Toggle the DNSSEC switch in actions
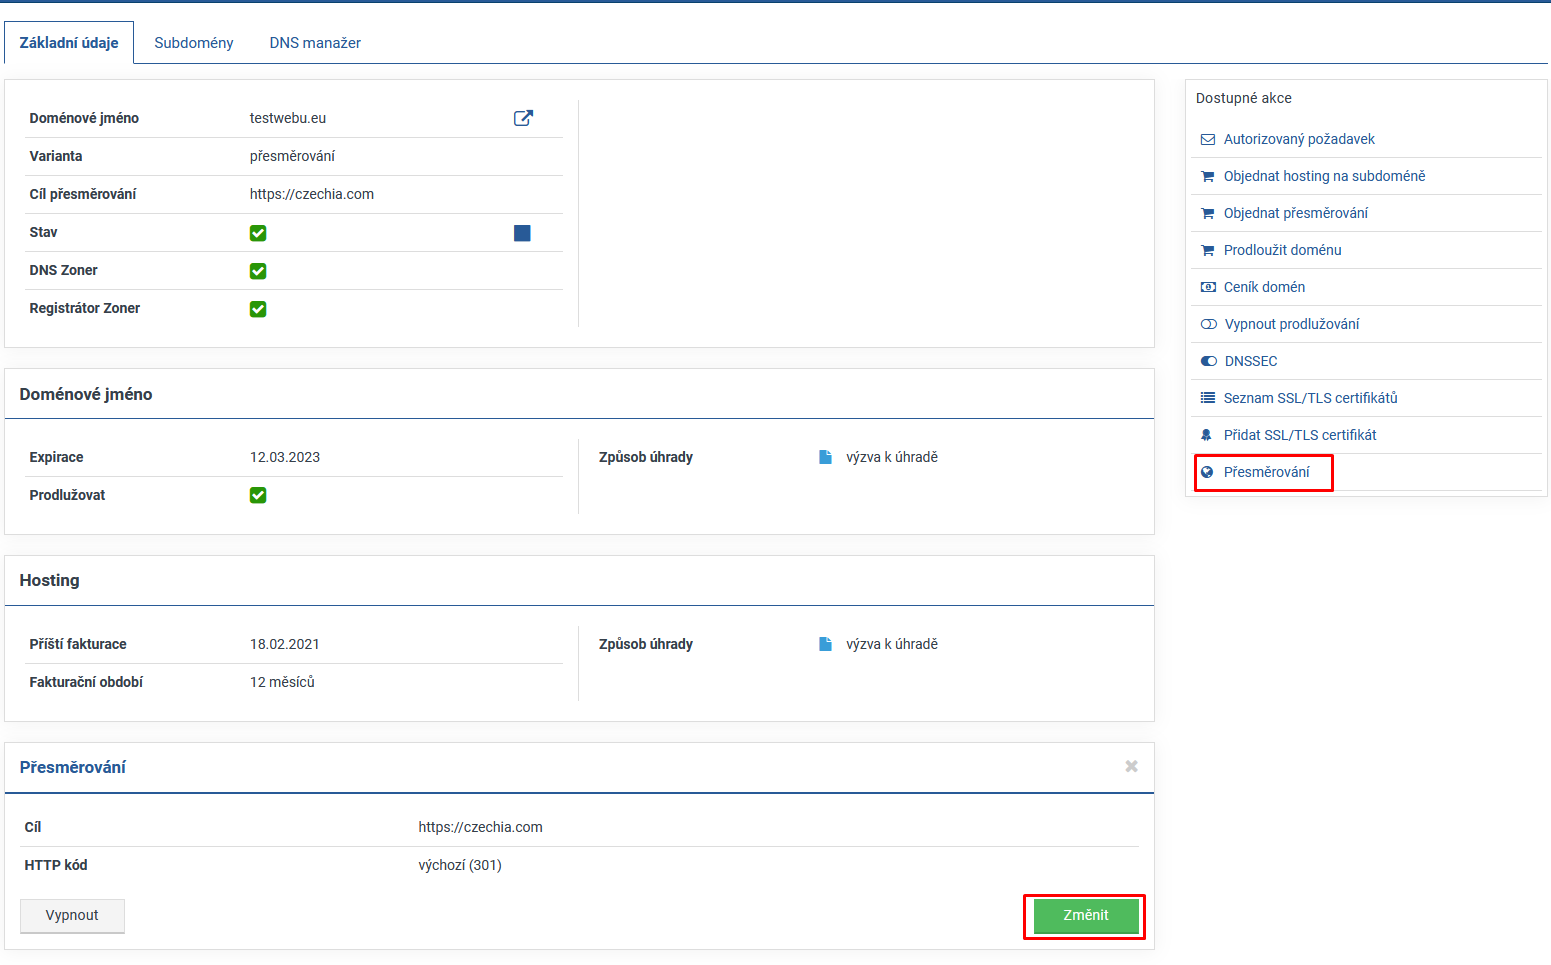The image size is (1551, 965). (x=1209, y=362)
